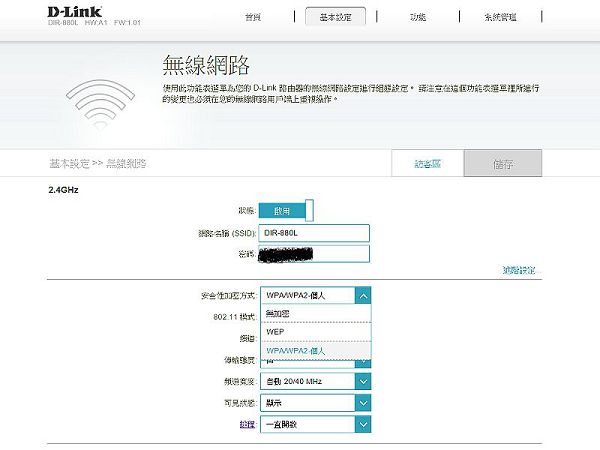Click the password input field
This screenshot has width=600, height=450.
click(314, 254)
